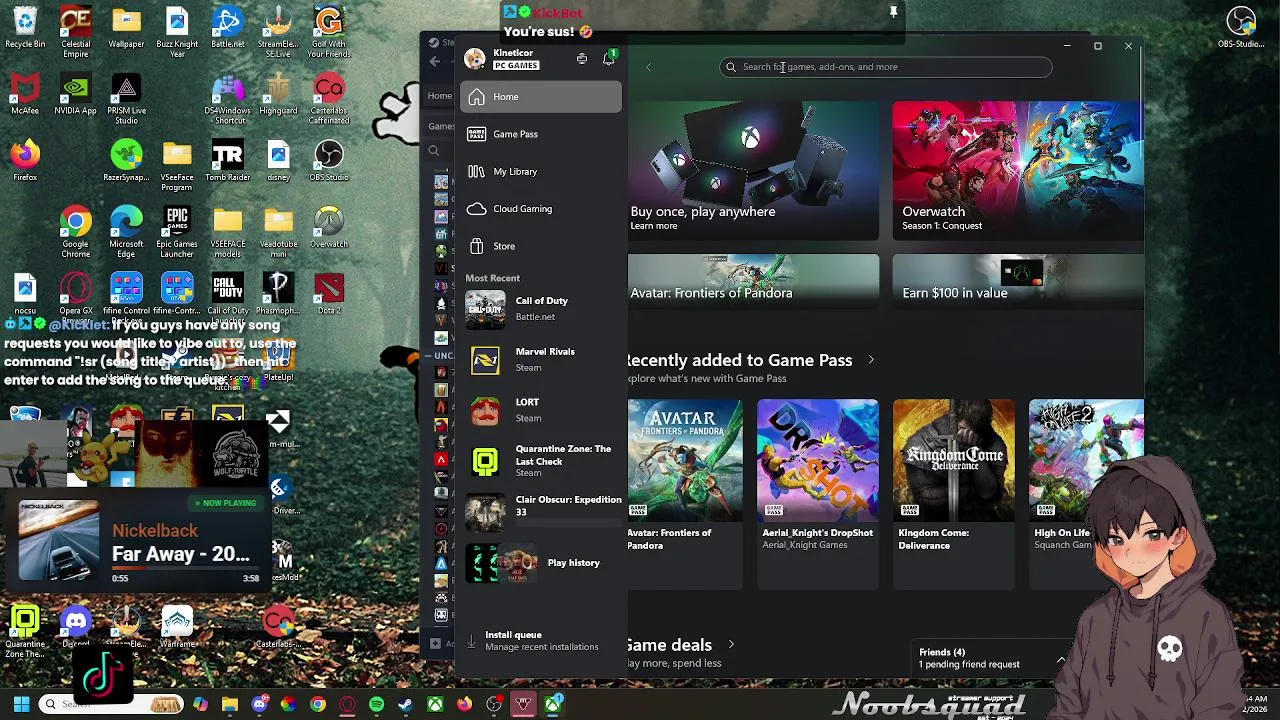Viewport: 1280px width, 720px height.
Task: Open Microsoft Edge desktop shortcut
Action: [x=126, y=231]
